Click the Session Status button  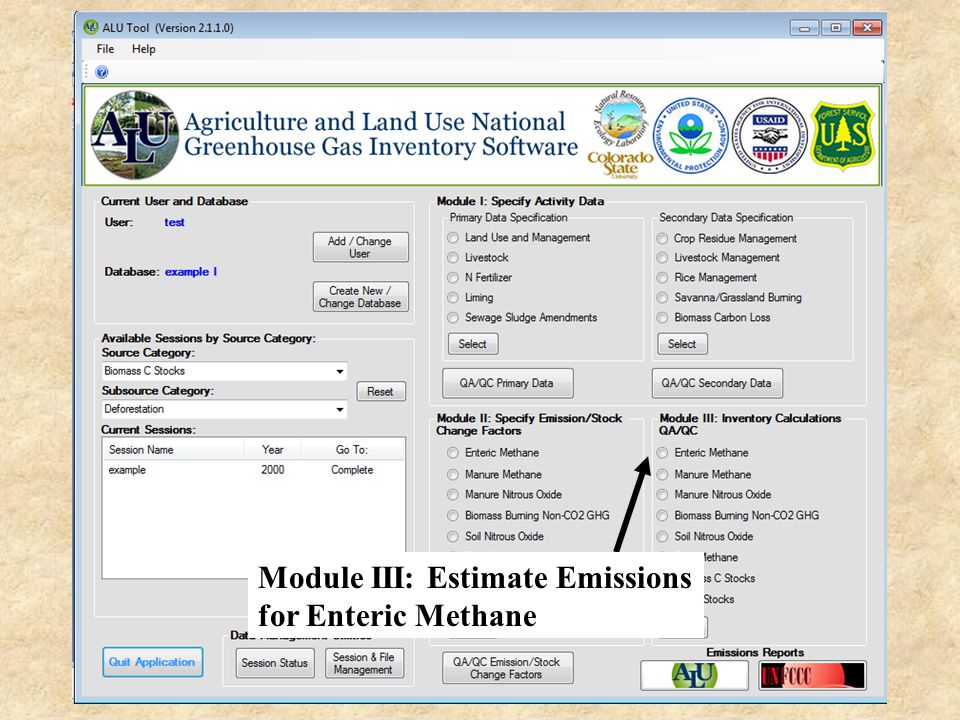[275, 663]
